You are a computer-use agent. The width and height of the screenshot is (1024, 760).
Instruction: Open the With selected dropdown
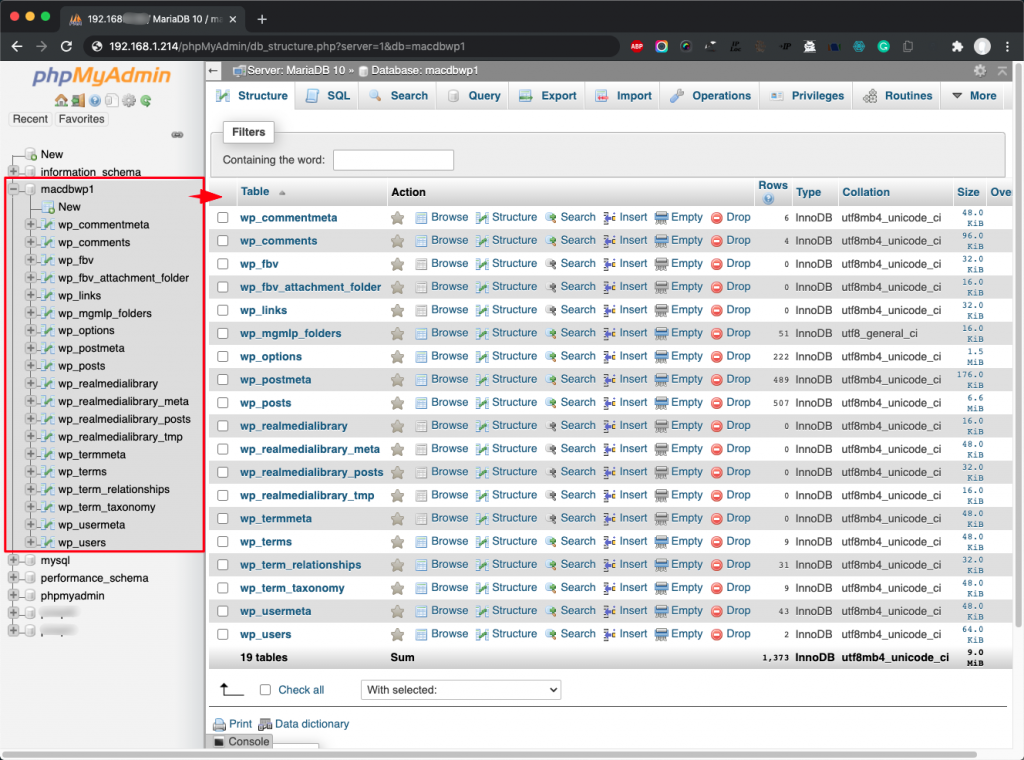461,690
